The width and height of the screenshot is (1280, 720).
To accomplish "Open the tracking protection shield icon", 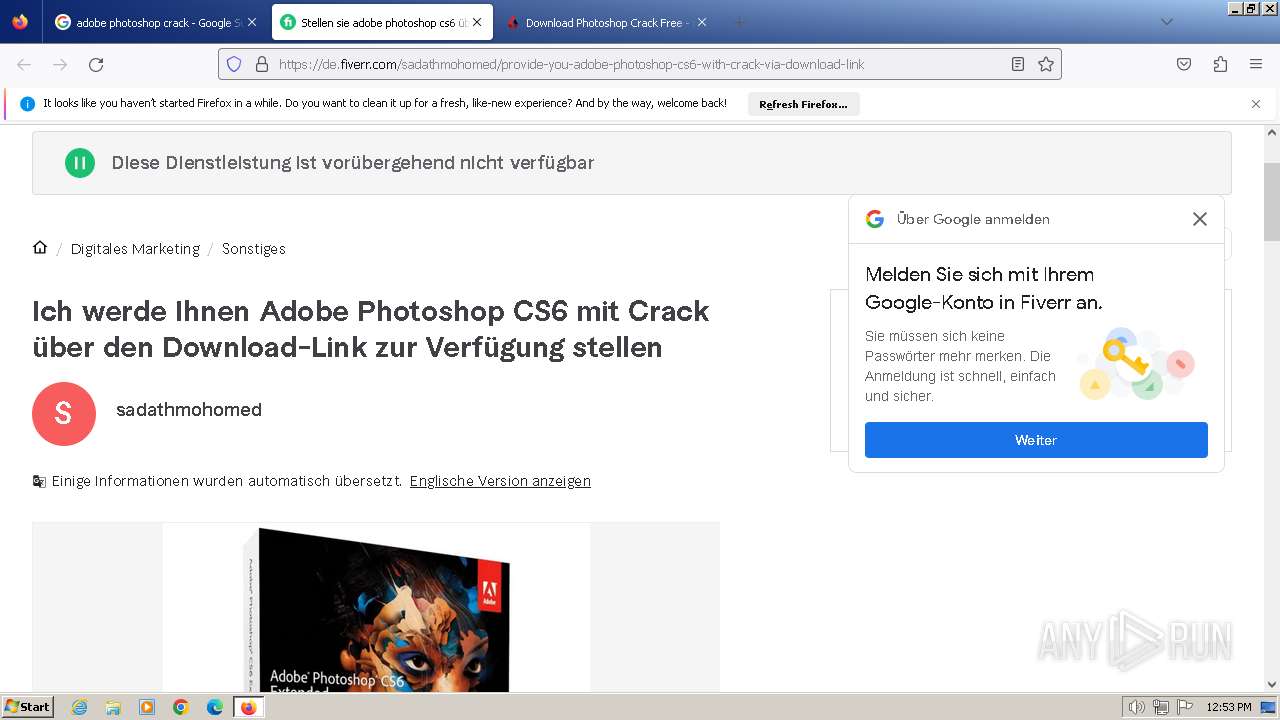I will tap(234, 64).
